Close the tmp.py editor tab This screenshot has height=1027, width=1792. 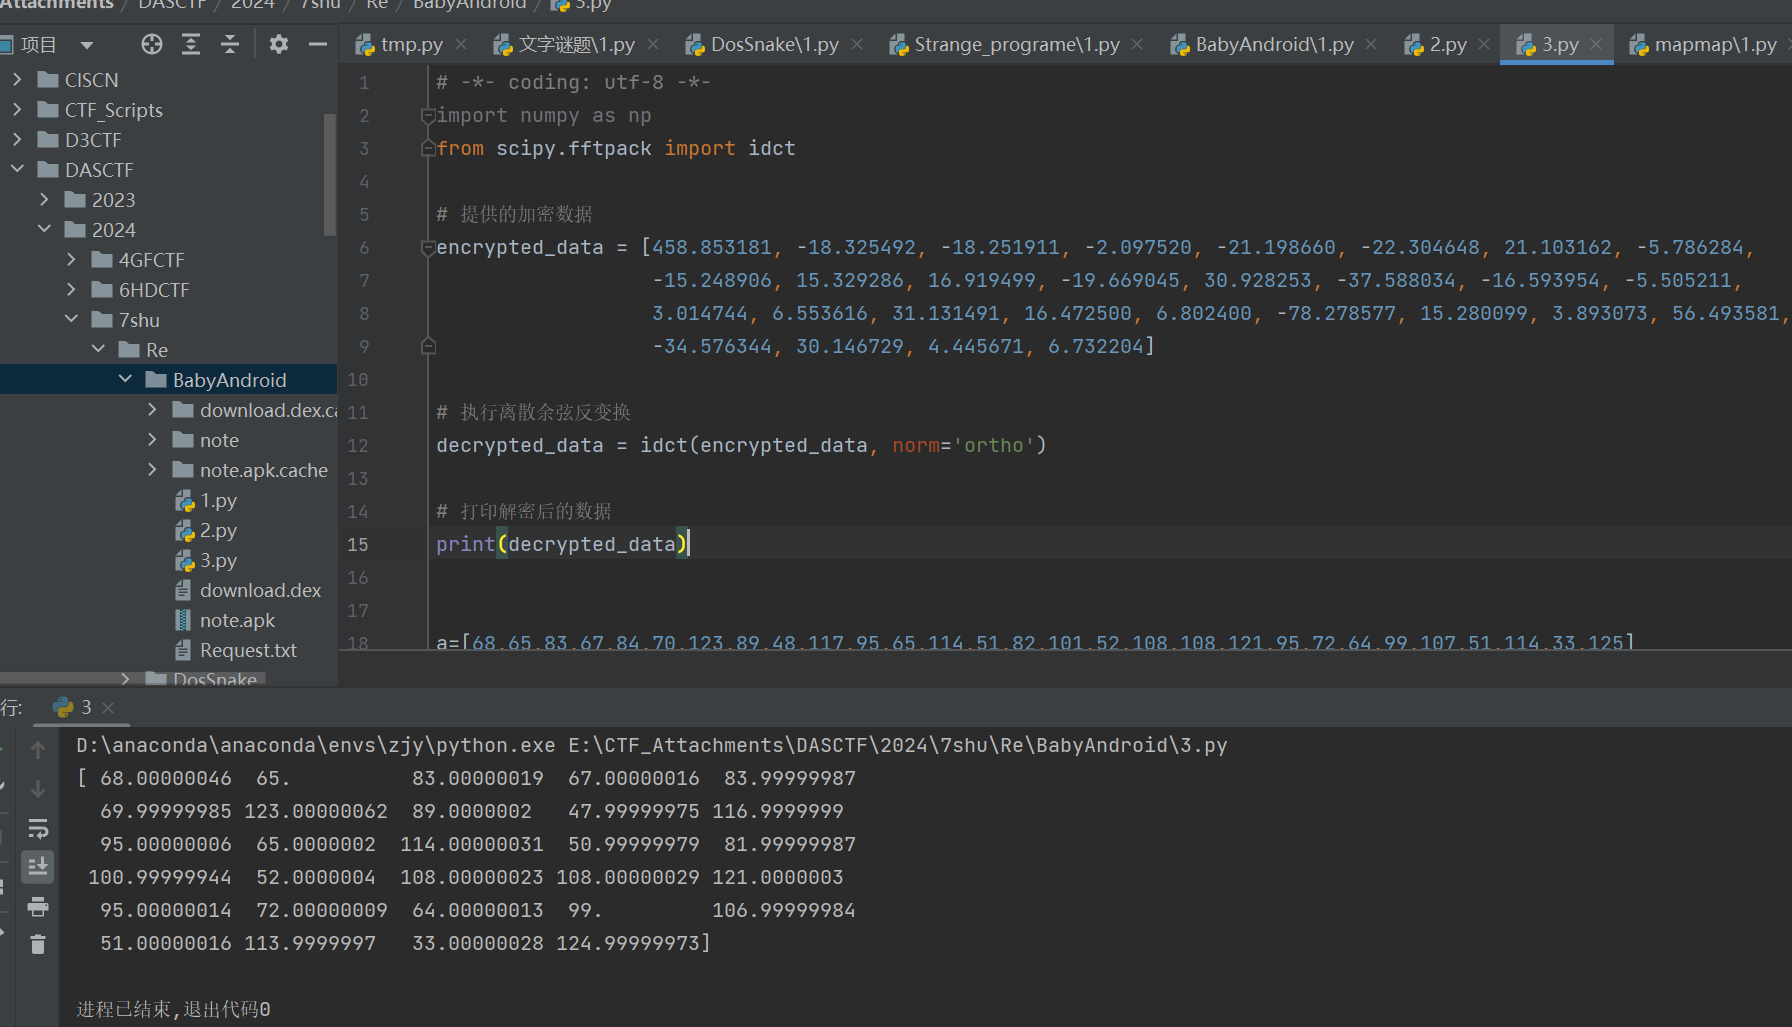[461, 44]
